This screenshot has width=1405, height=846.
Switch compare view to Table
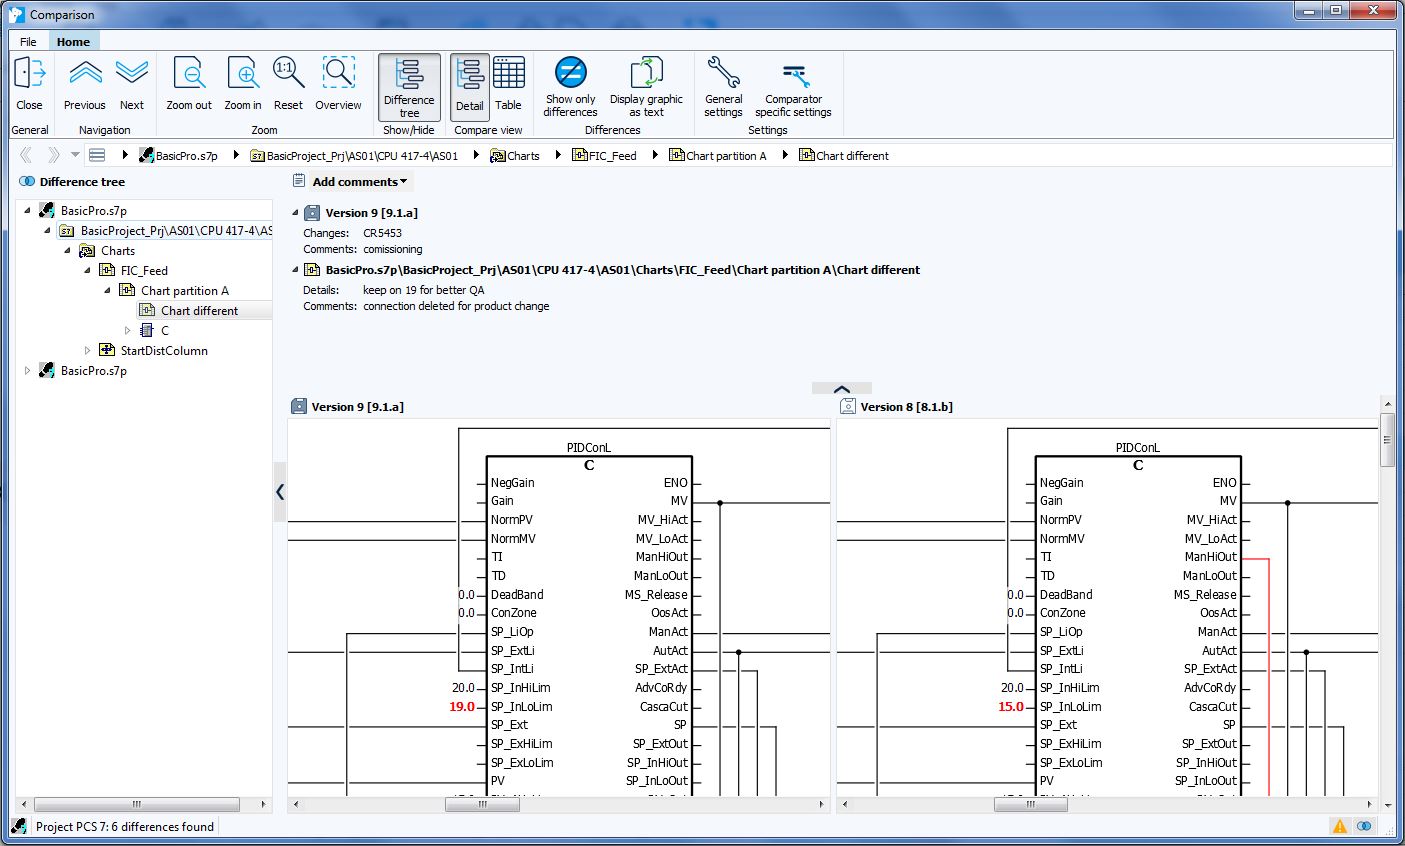[x=508, y=84]
